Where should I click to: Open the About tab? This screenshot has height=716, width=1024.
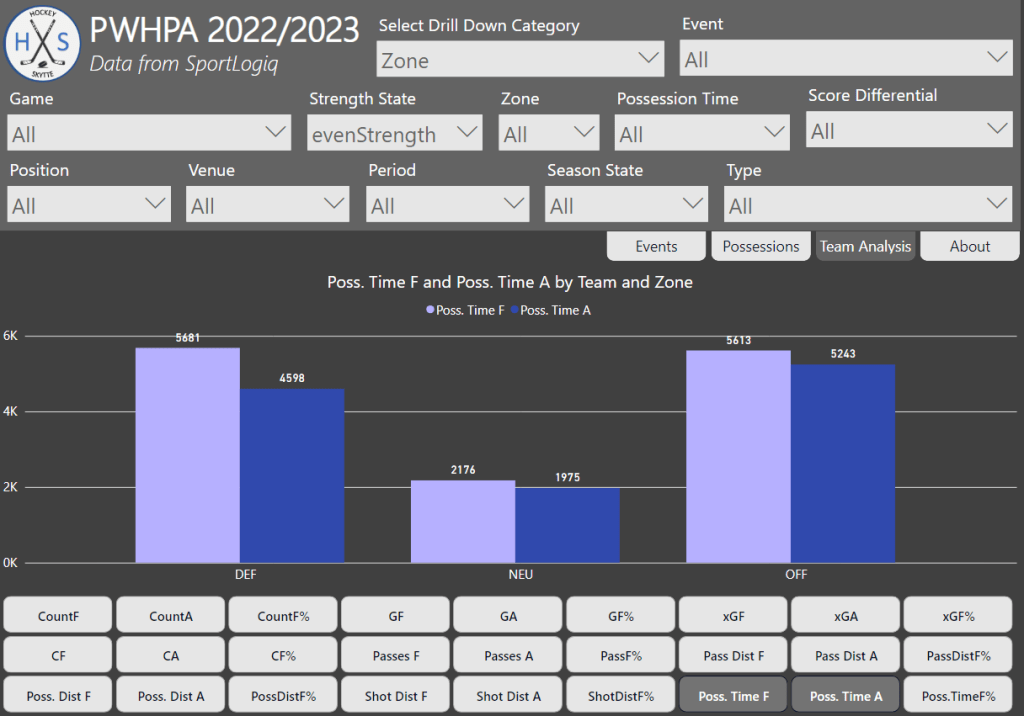tap(969, 246)
